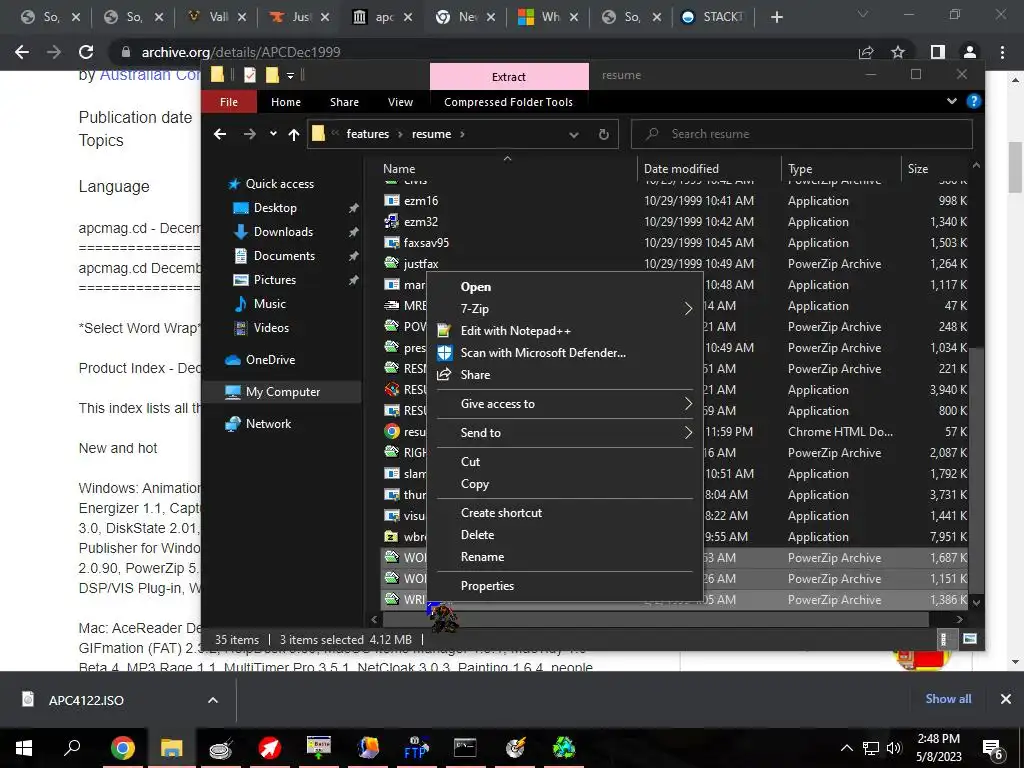The image size is (1024, 768).
Task: Open a new Chrome tab
Action: coord(776,17)
